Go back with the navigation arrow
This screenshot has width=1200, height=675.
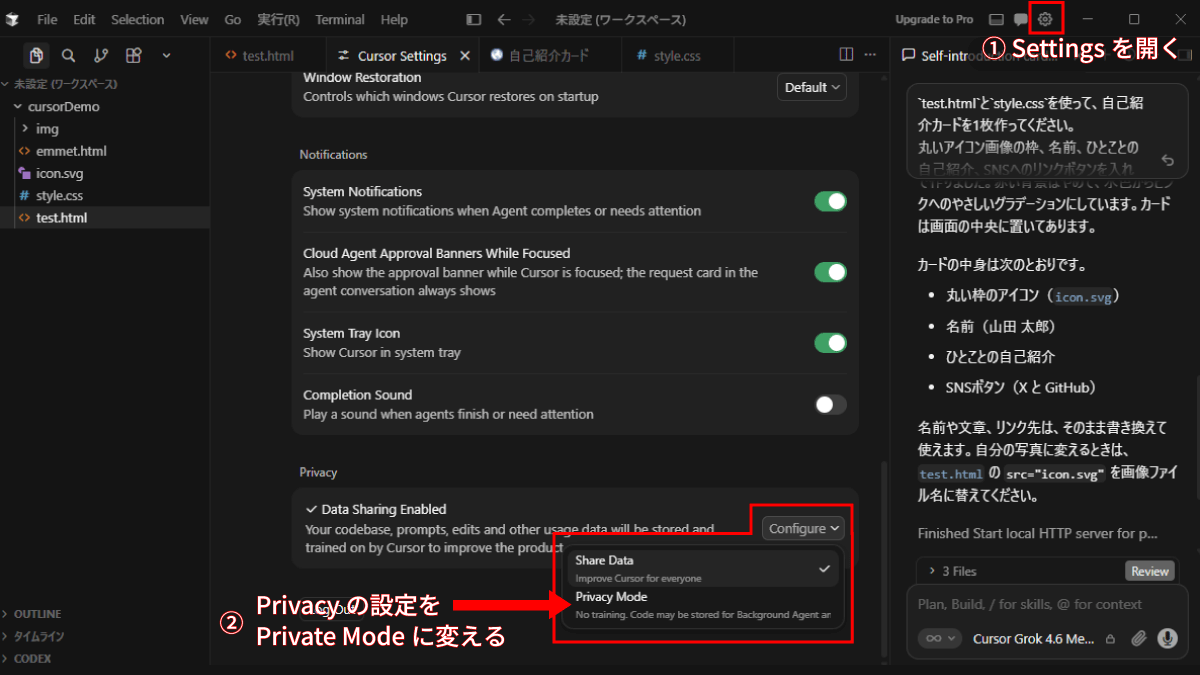click(x=504, y=19)
